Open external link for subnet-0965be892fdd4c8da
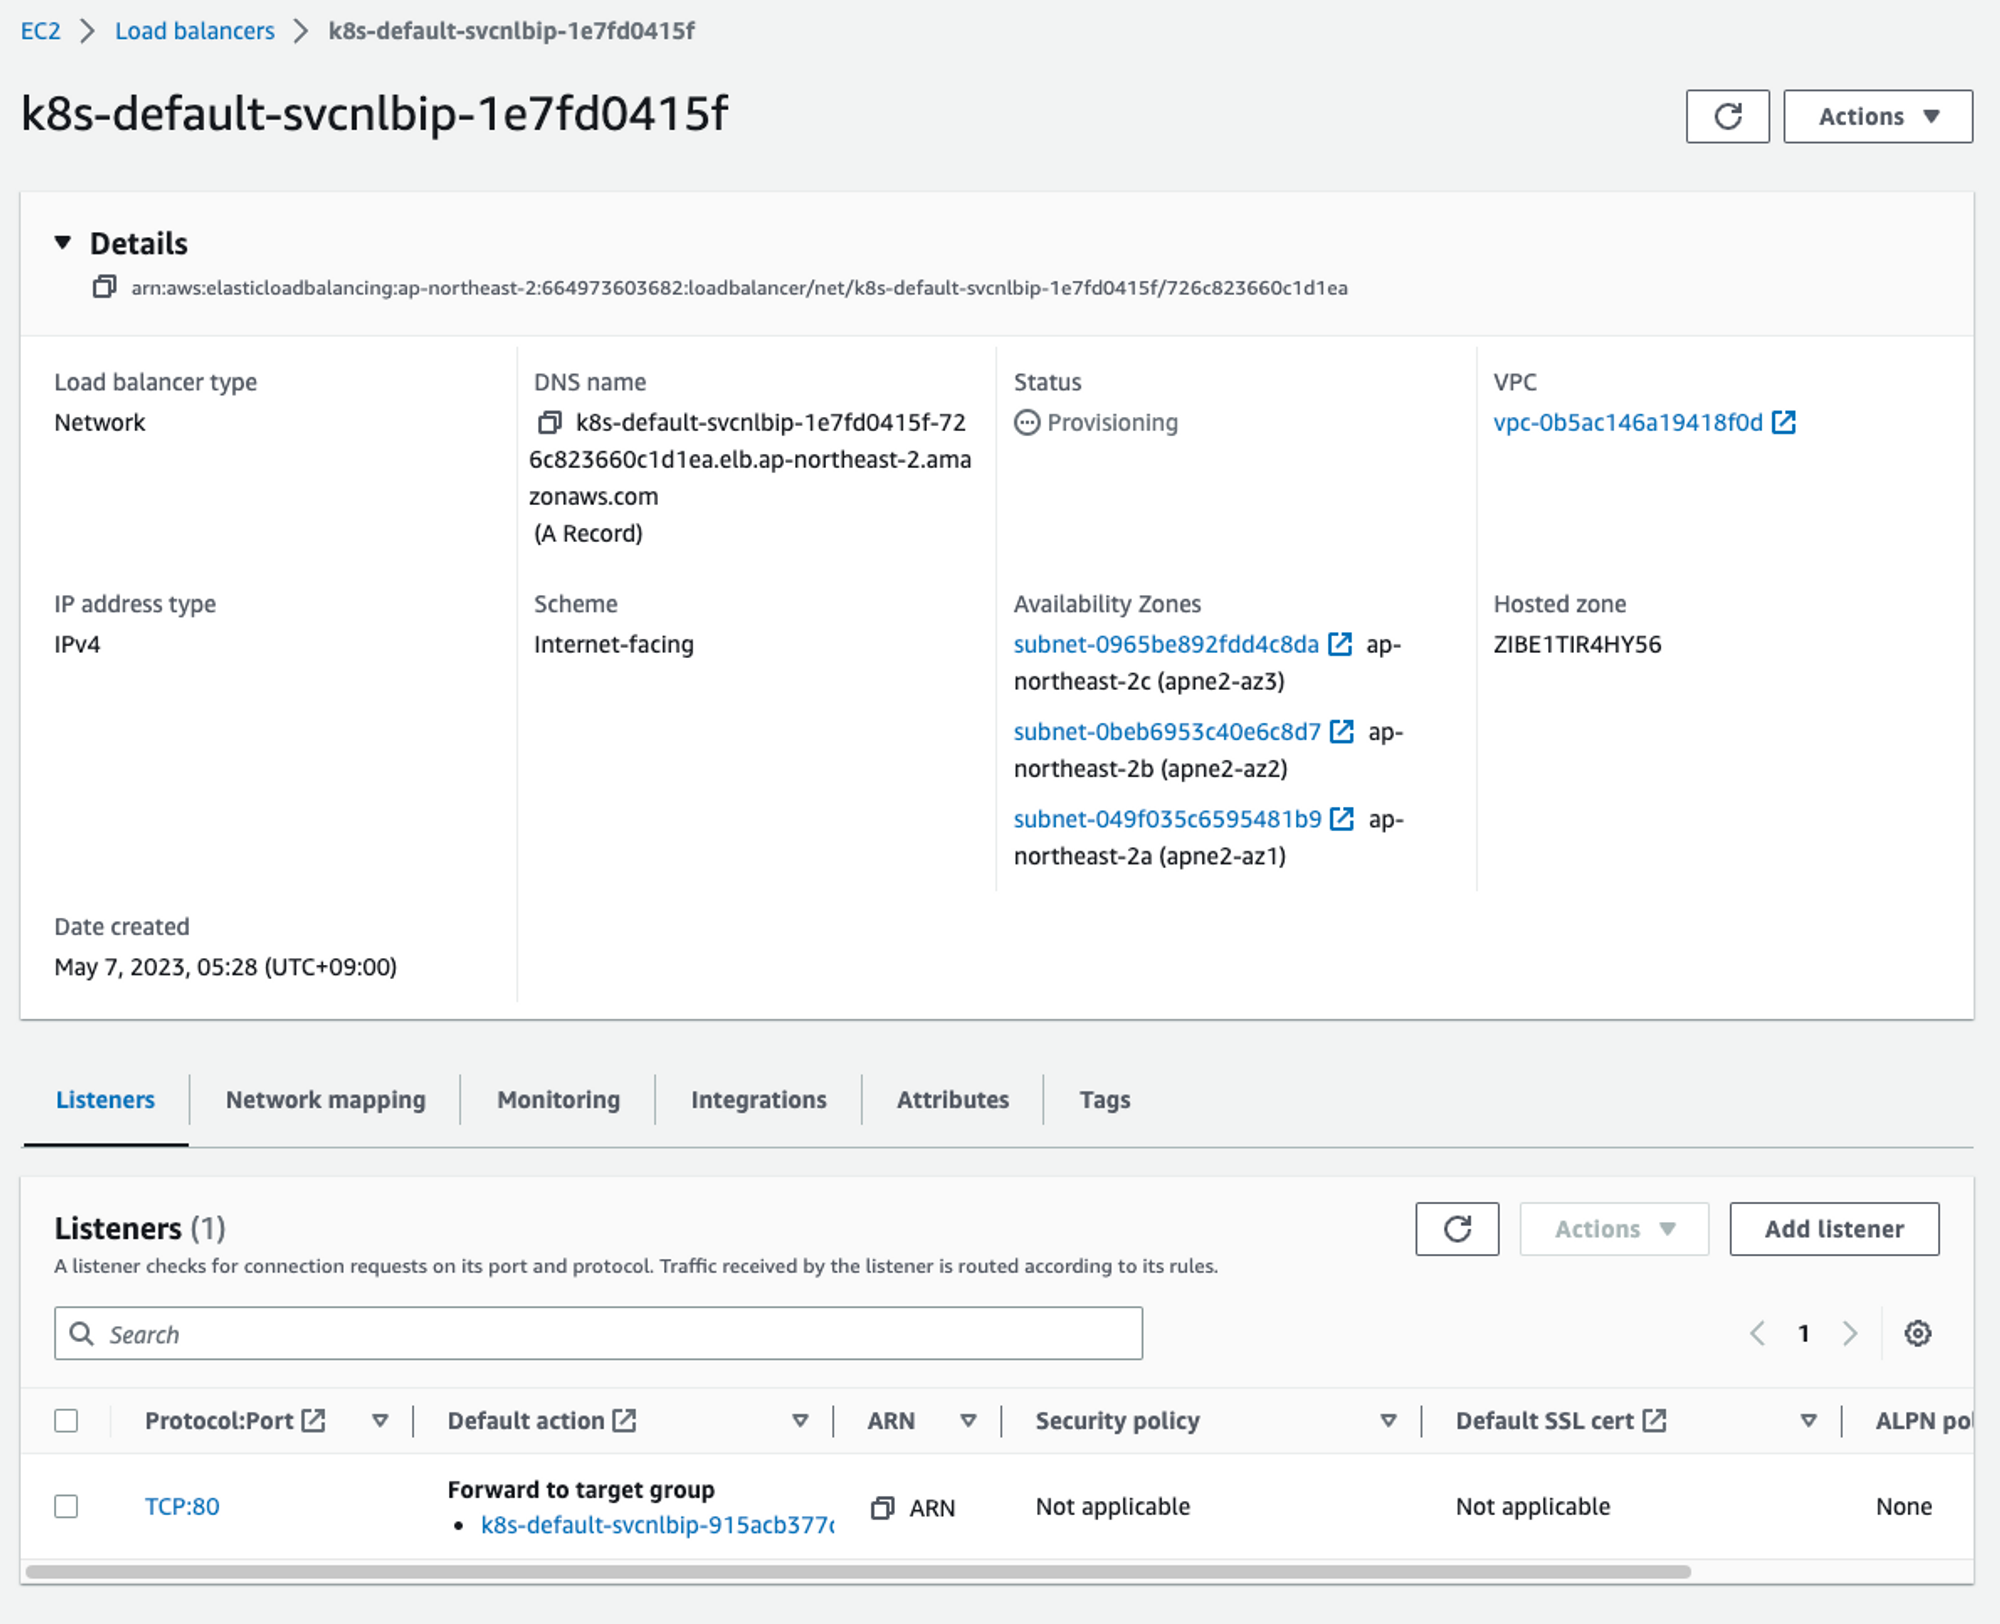 pos(1340,645)
